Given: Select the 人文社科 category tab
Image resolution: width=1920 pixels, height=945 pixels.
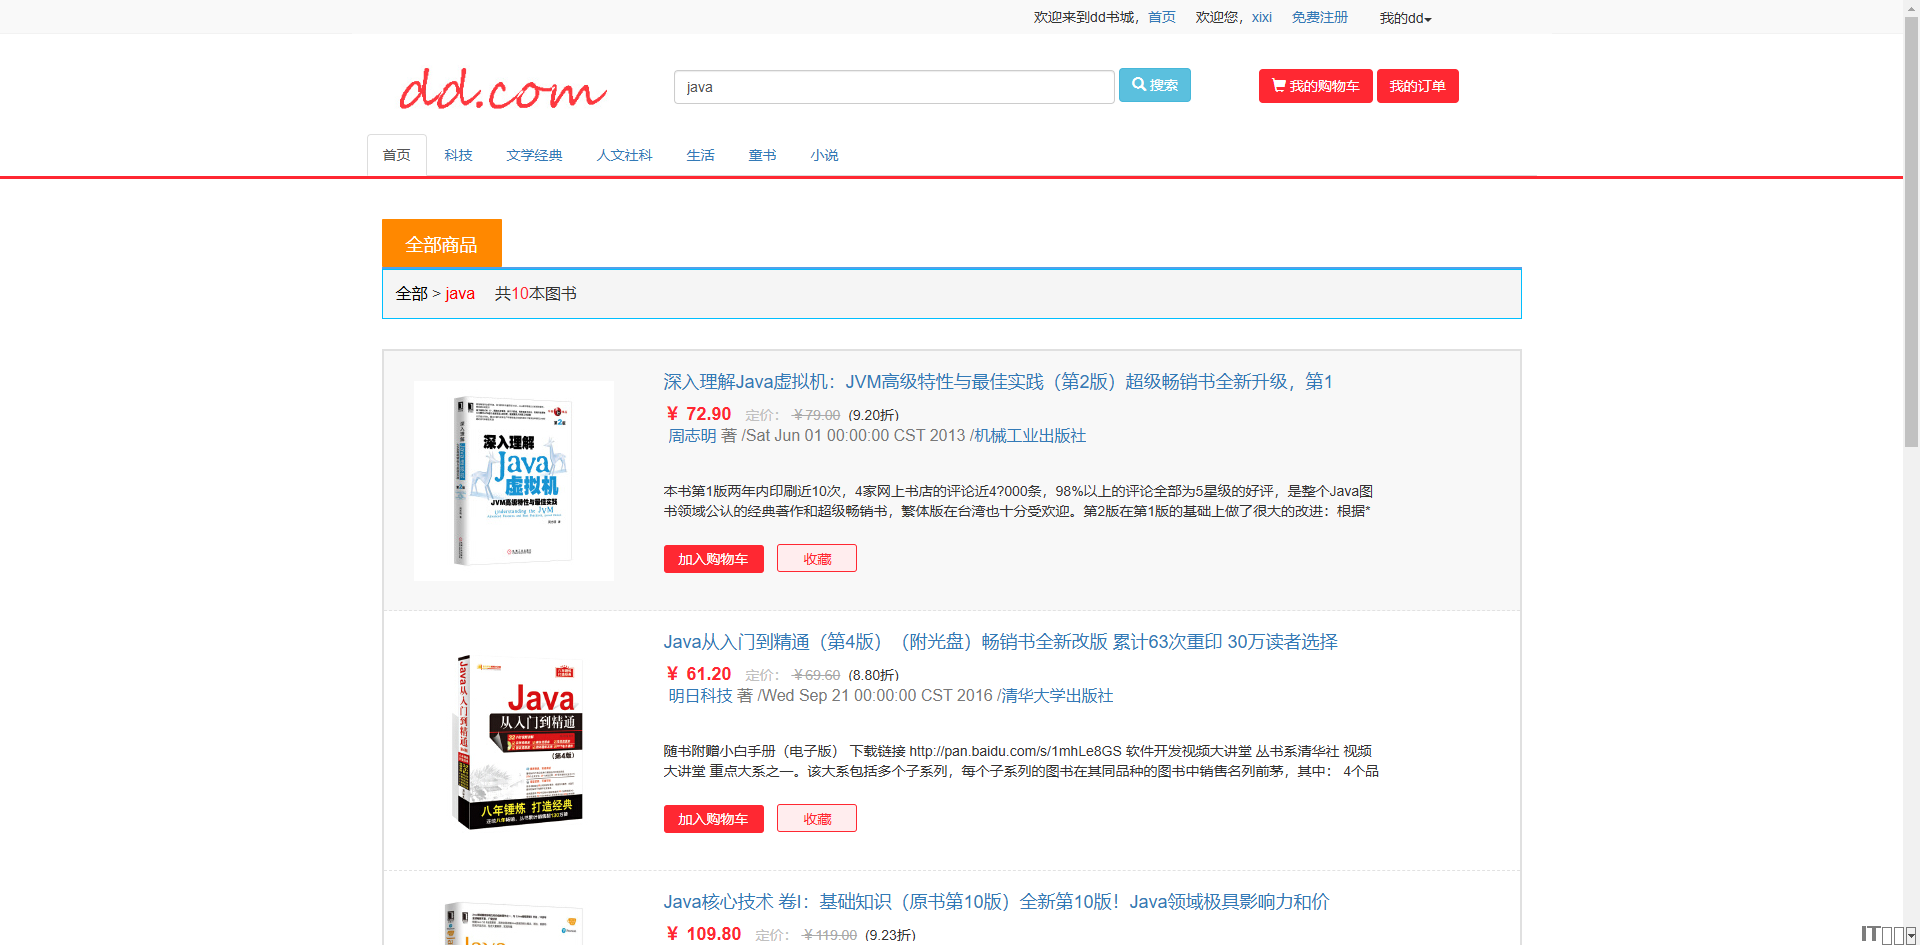Looking at the screenshot, I should point(624,155).
